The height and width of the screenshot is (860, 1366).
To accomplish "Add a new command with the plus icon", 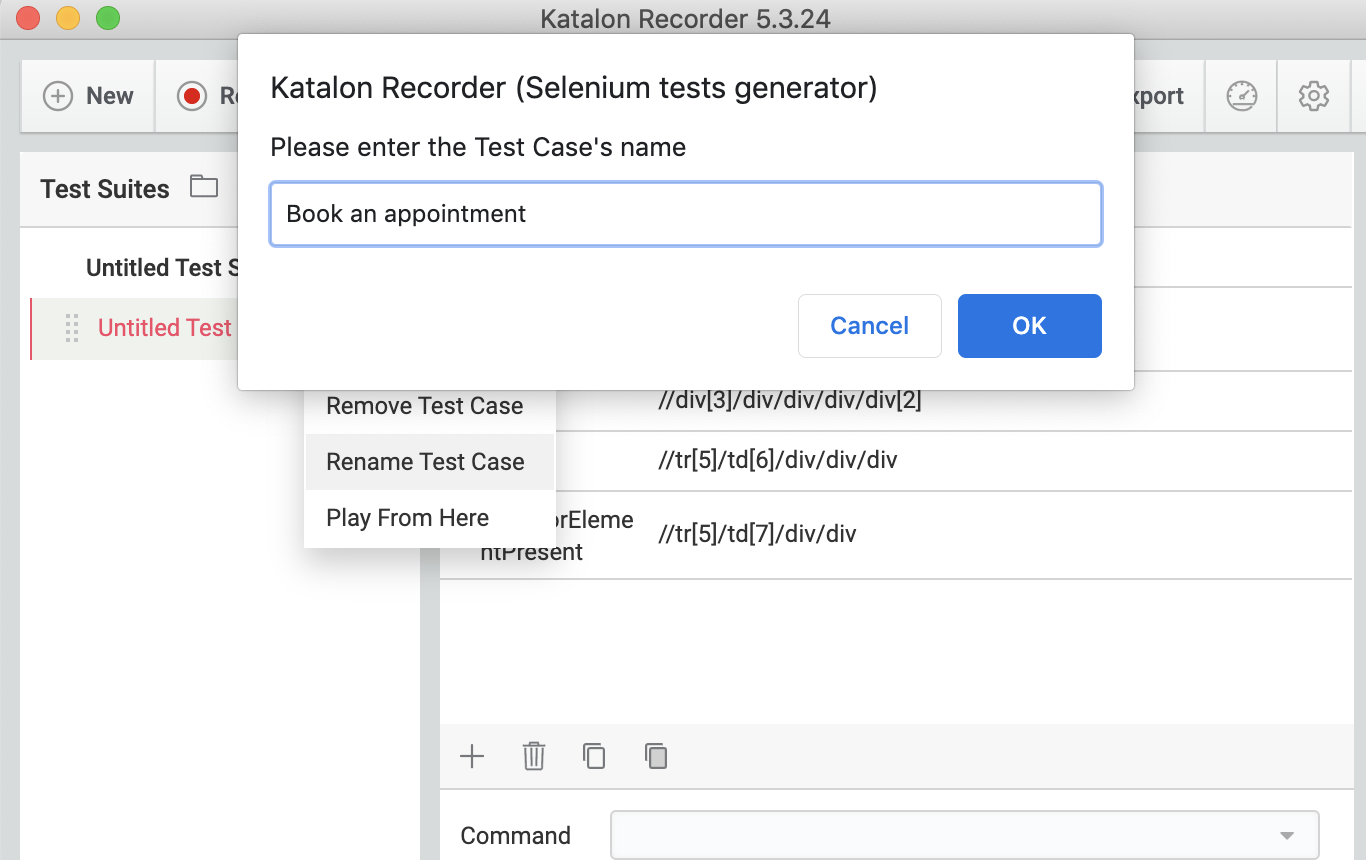I will pos(472,756).
